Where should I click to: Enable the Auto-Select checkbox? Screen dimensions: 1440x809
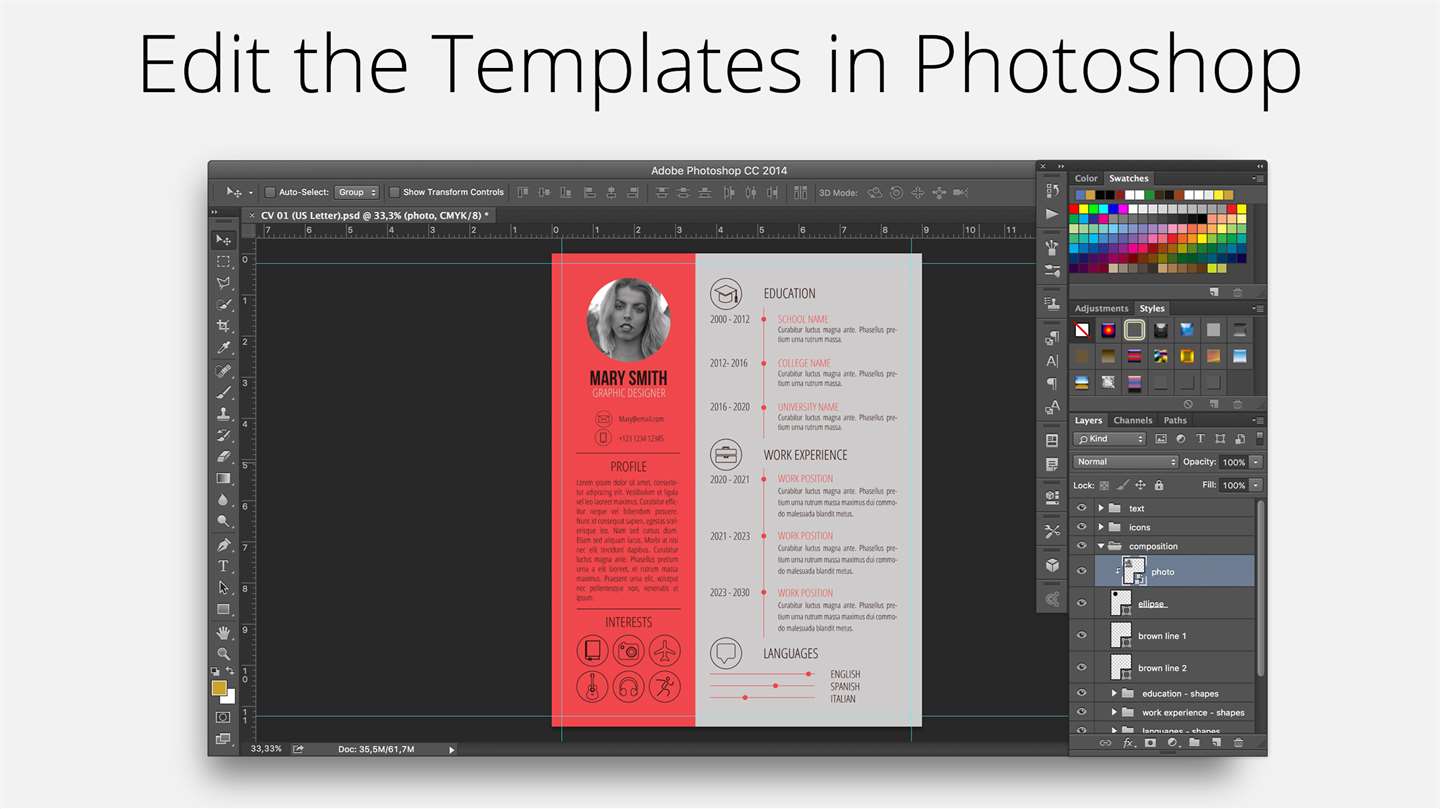click(x=270, y=192)
